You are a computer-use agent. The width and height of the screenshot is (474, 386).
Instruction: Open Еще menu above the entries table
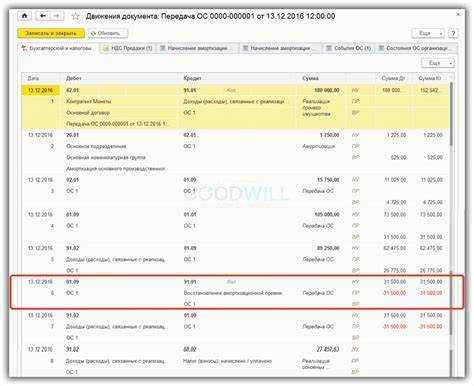[x=438, y=63]
